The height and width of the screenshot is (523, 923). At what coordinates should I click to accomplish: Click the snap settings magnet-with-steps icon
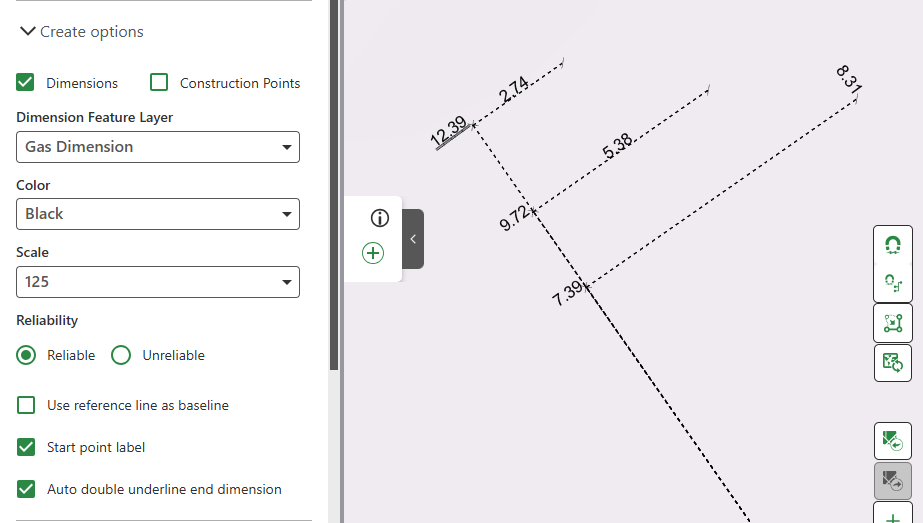point(893,283)
